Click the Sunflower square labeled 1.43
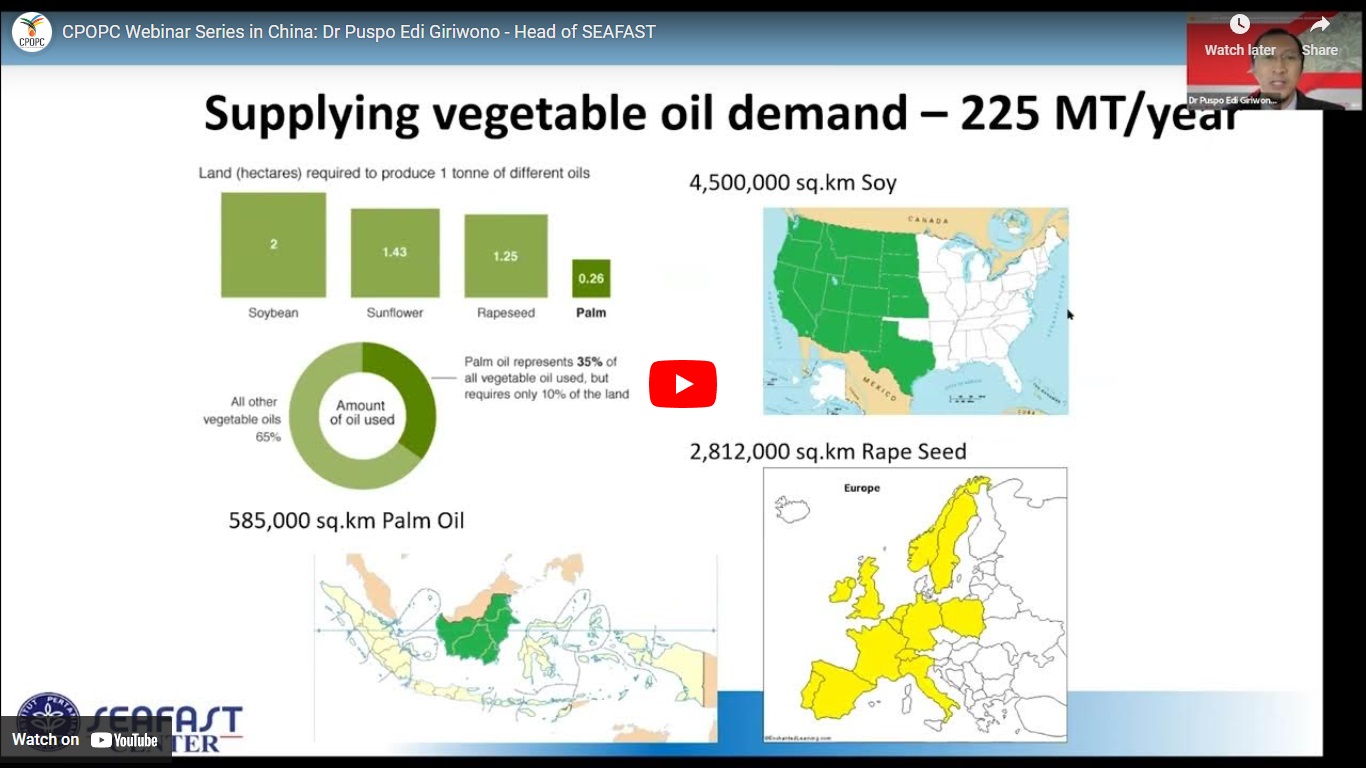 coord(395,253)
